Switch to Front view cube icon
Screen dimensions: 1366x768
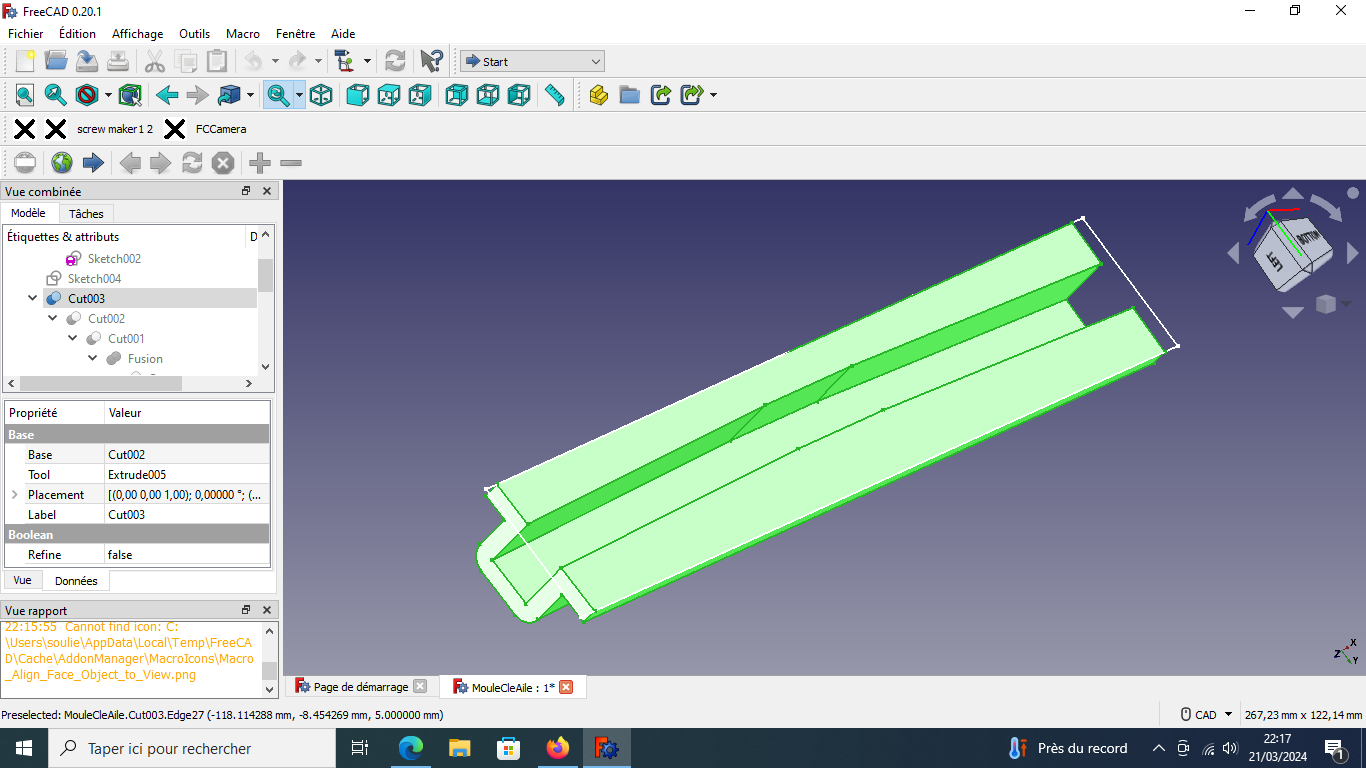[x=357, y=95]
